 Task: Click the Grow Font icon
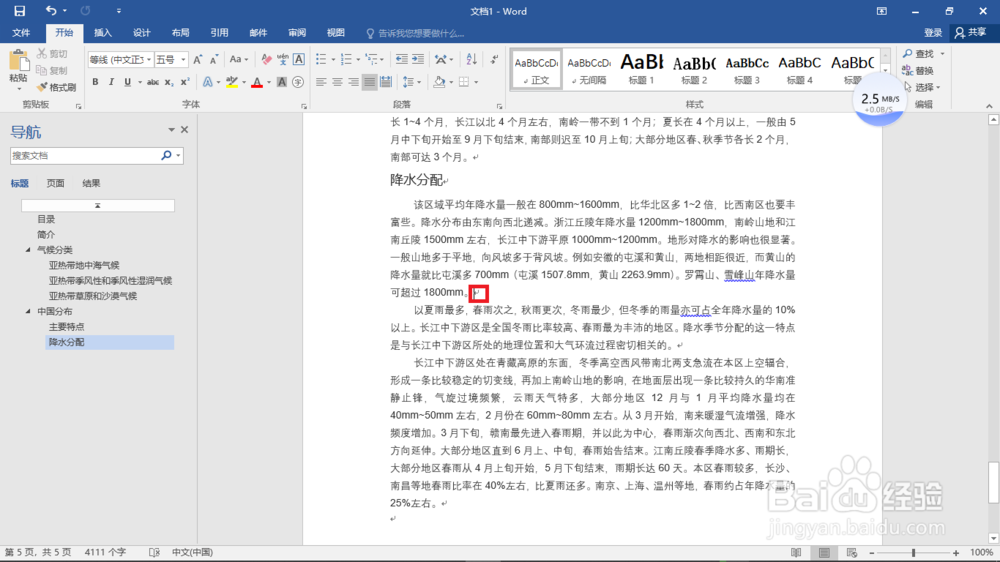[x=198, y=59]
